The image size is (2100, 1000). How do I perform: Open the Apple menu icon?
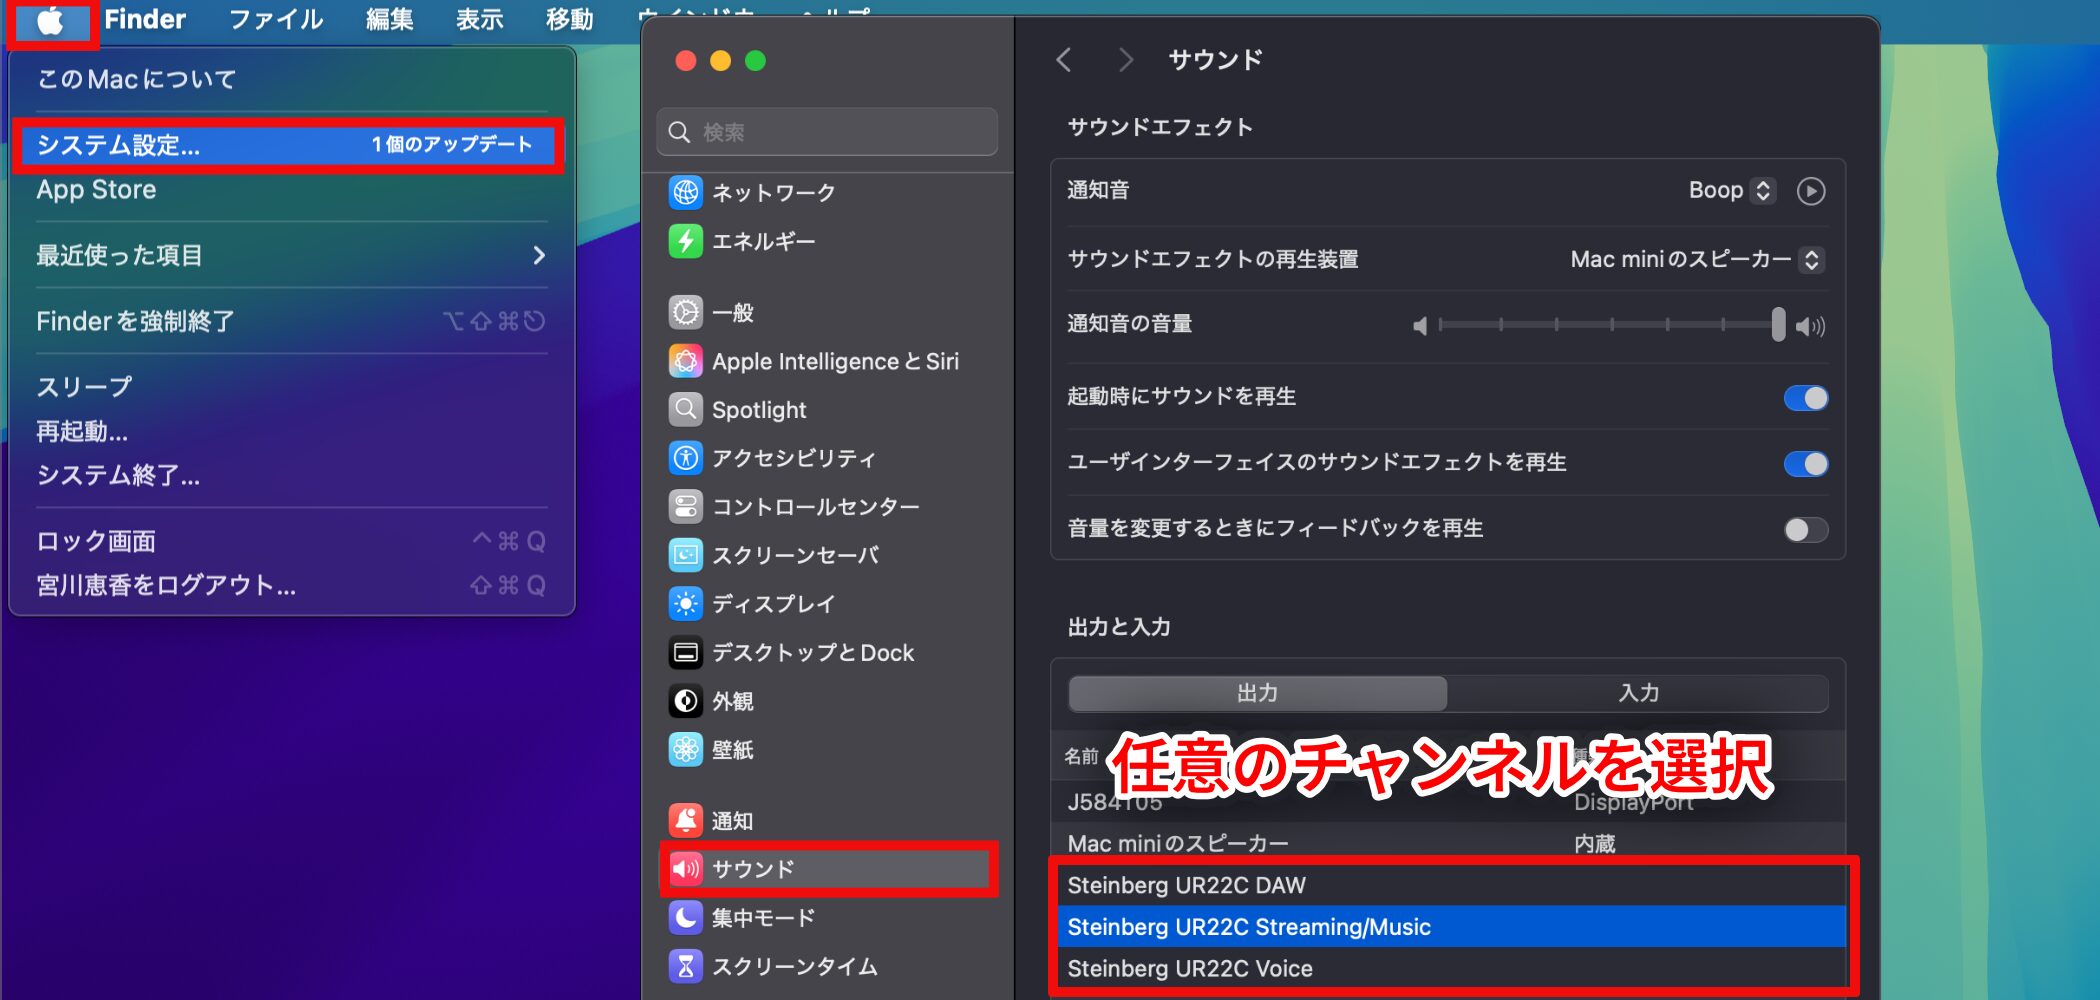(51, 21)
